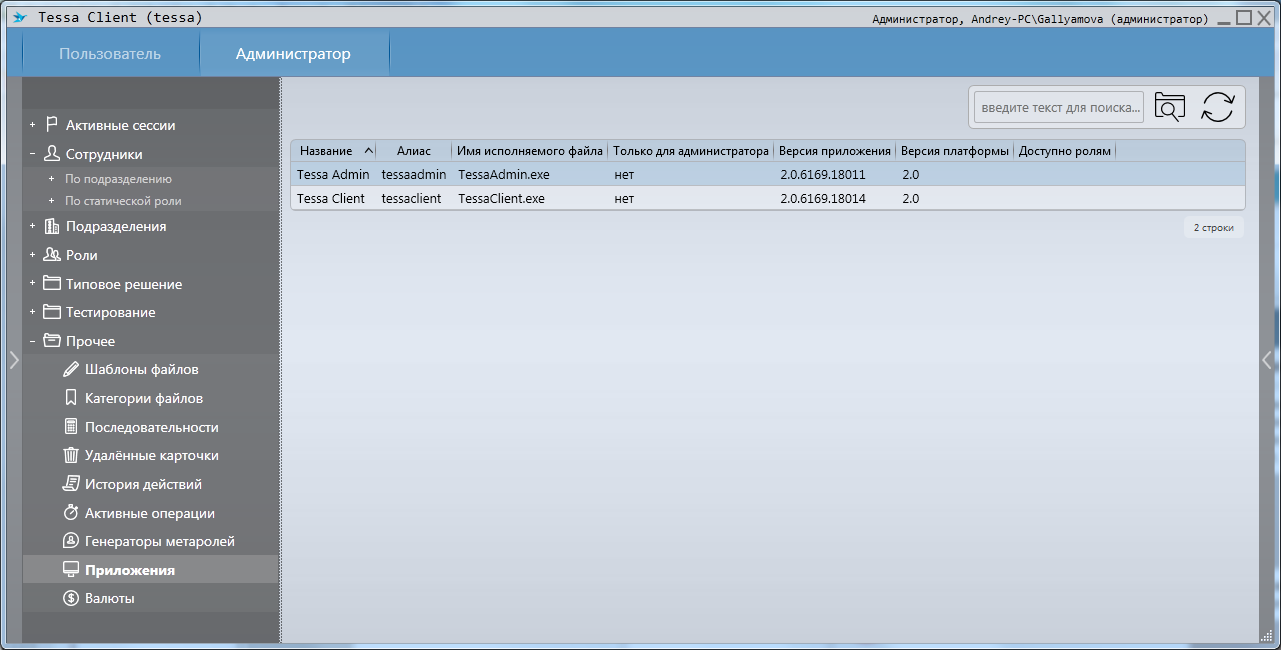Collapse the Сотрудники tree node
The width and height of the screenshot is (1281, 650).
point(32,155)
